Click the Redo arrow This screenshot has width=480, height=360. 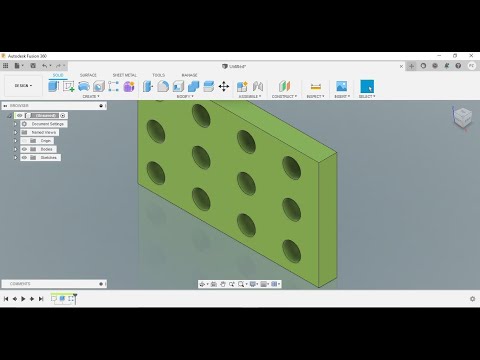click(58, 66)
